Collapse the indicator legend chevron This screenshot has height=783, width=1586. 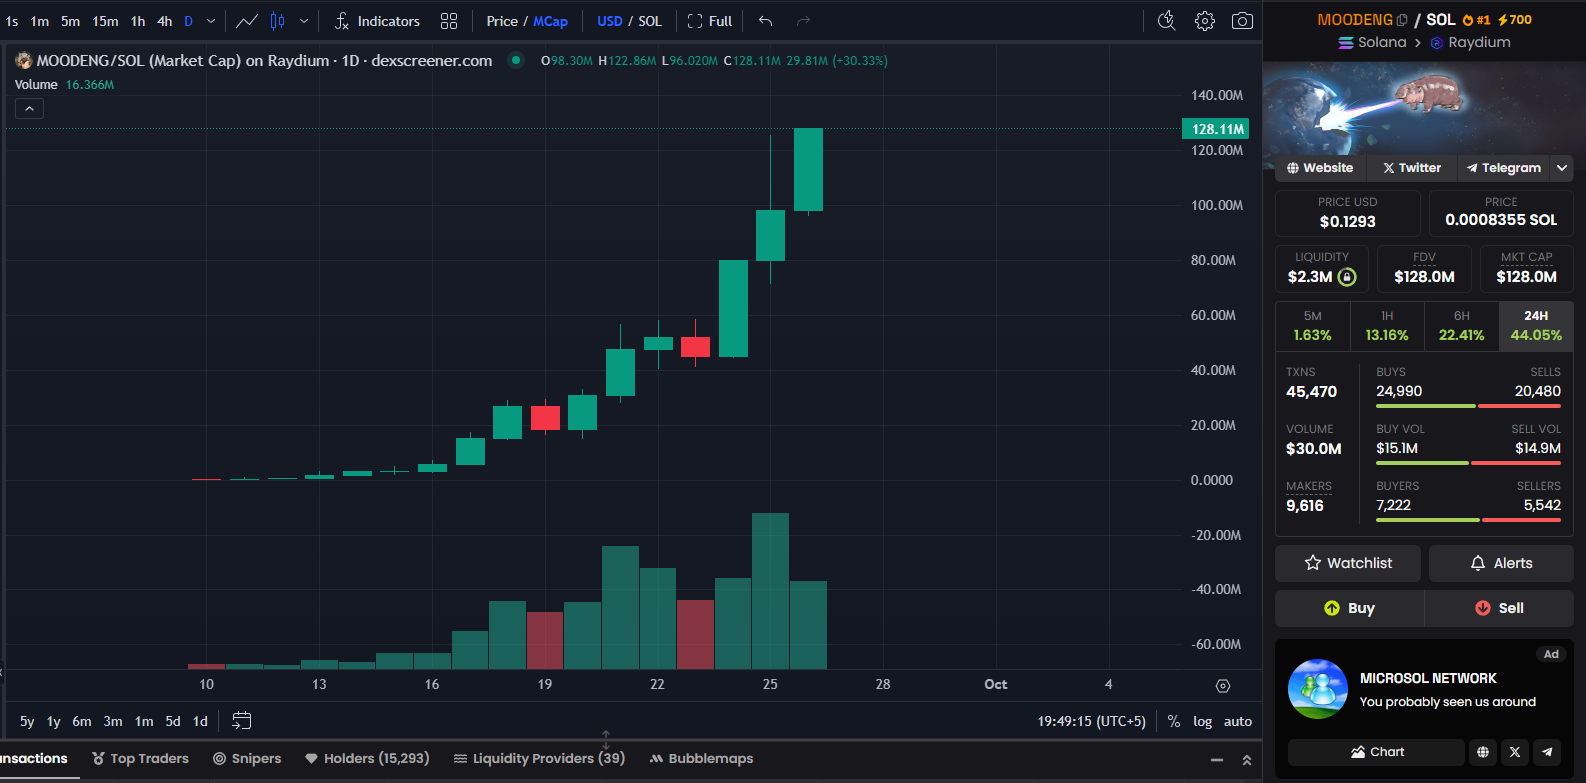pos(29,108)
